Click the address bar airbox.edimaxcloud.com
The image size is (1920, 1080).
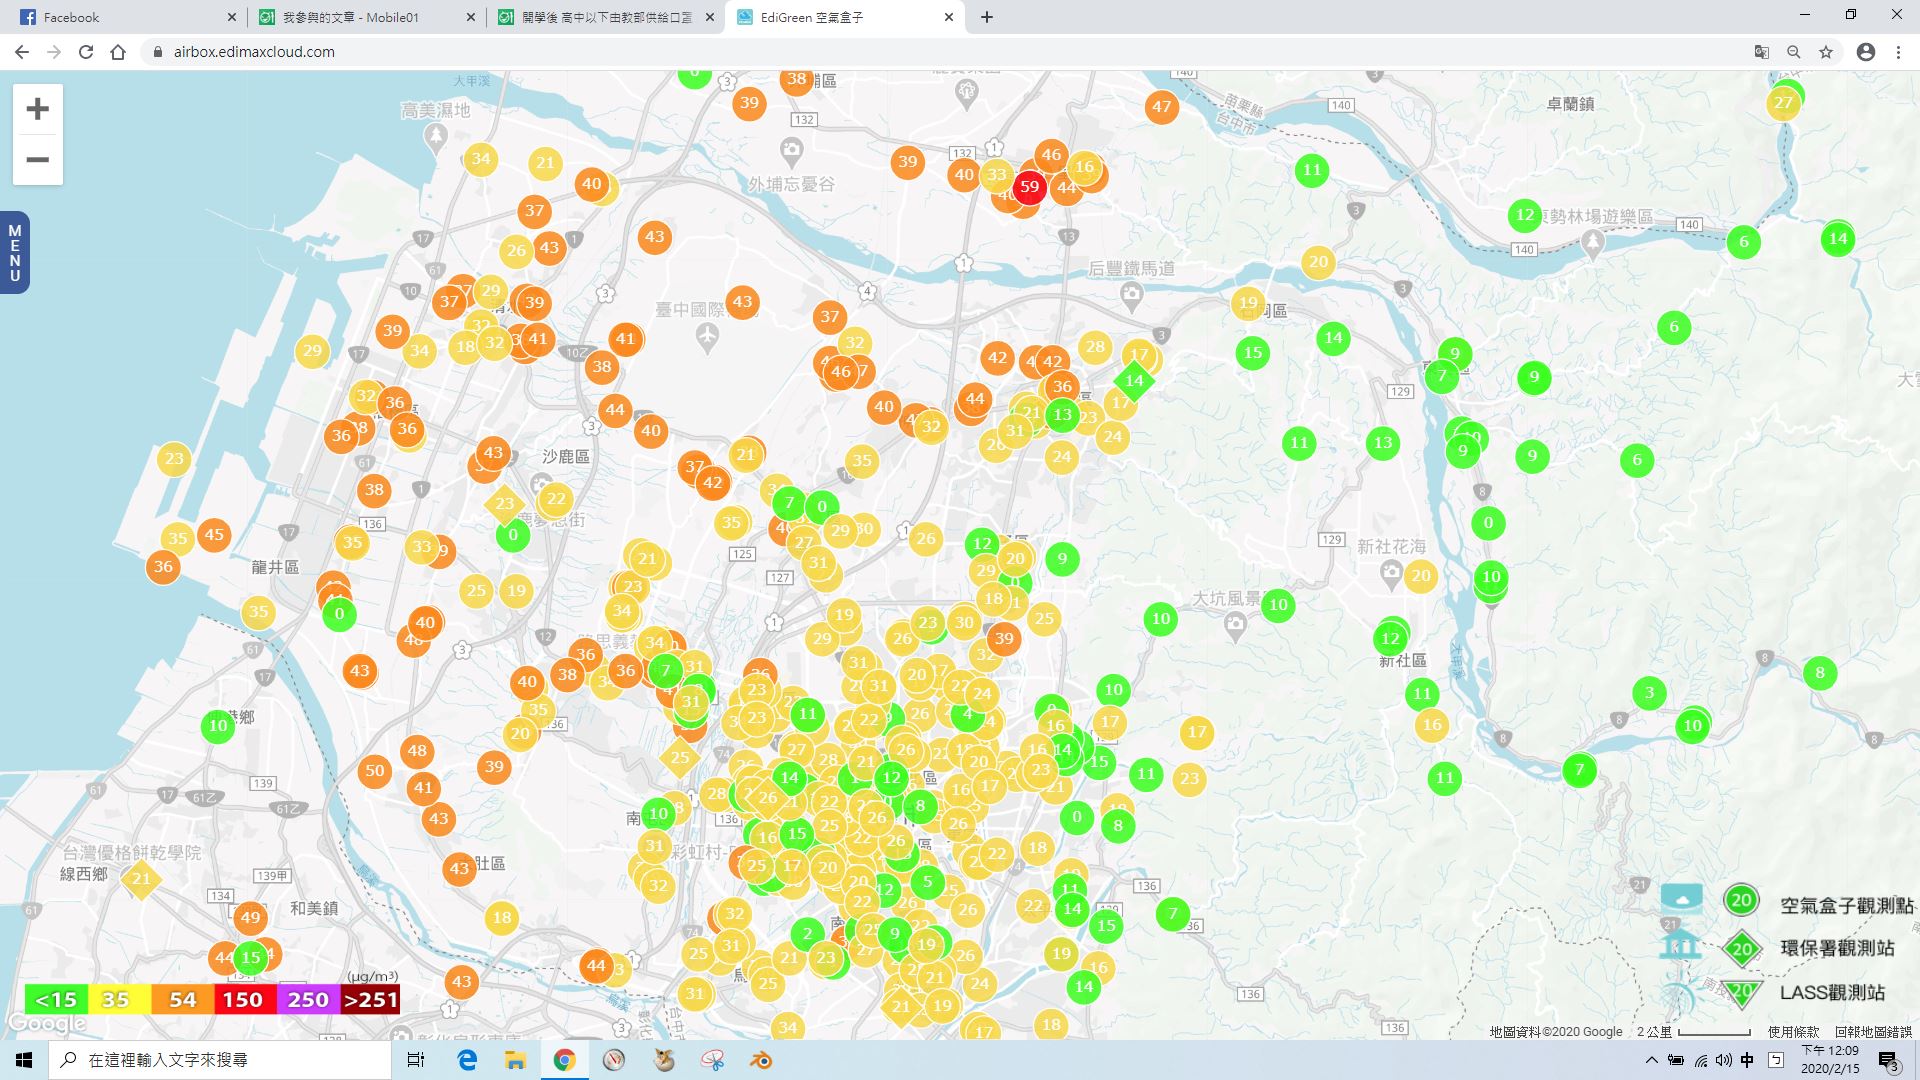tap(254, 52)
